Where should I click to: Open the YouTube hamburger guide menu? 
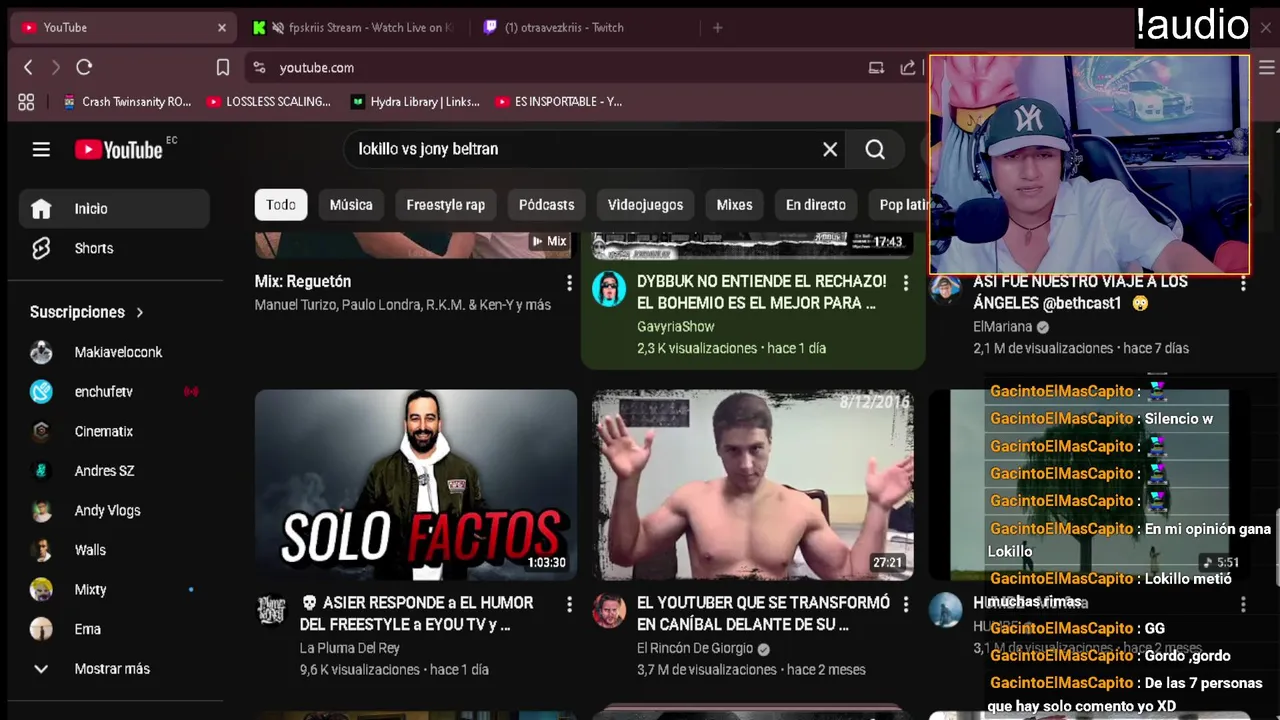41,149
